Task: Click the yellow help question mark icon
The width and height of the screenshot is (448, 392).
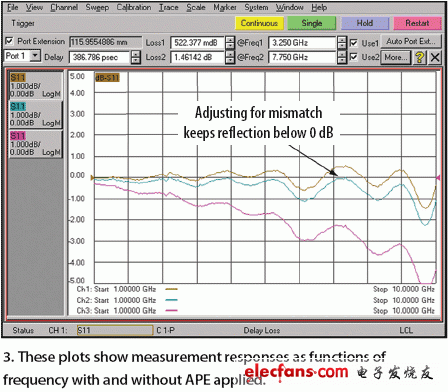Action: 419,57
